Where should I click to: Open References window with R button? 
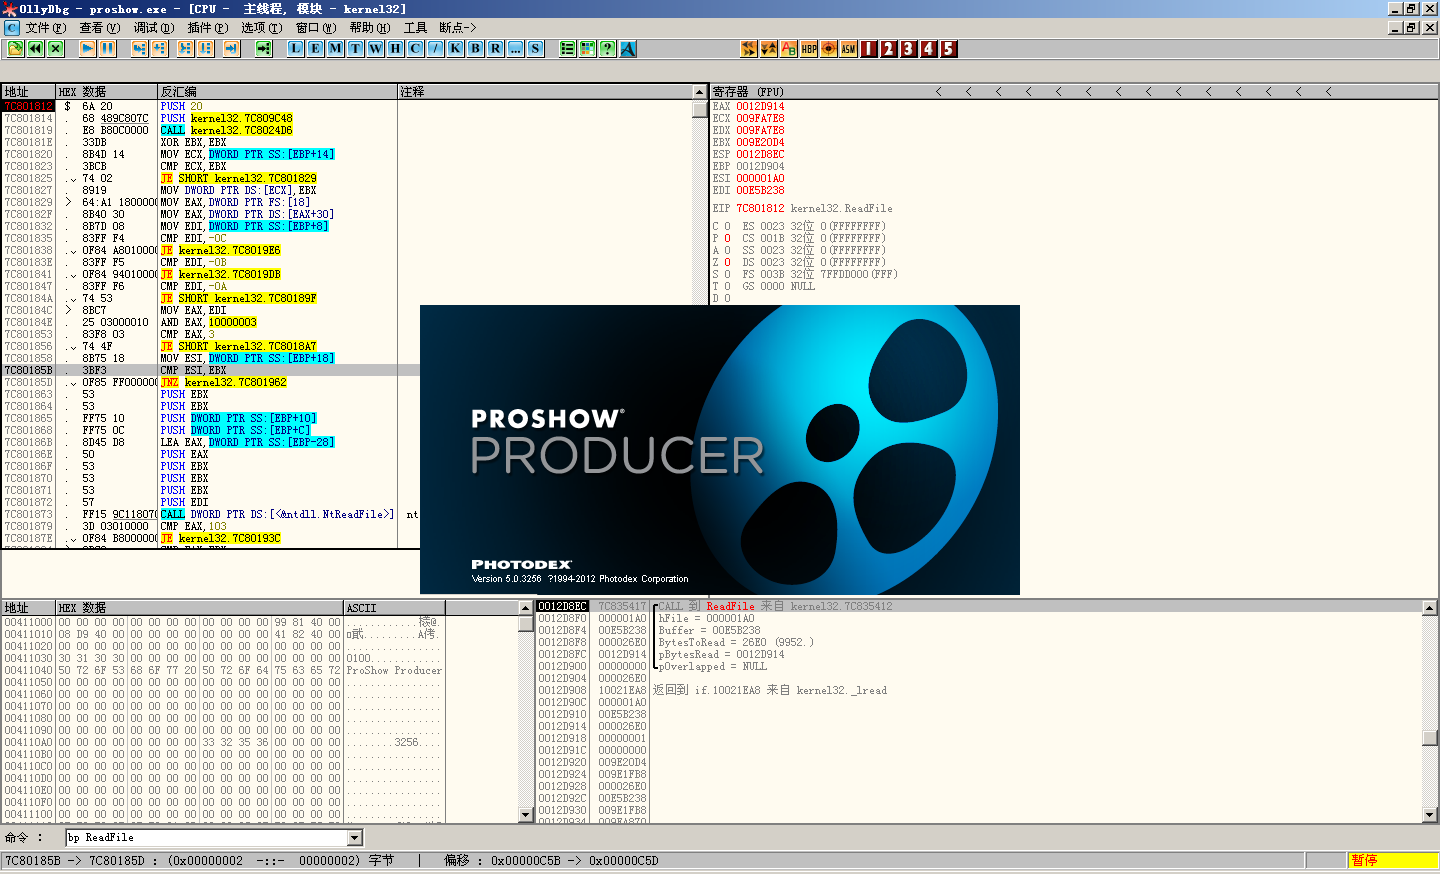495,48
